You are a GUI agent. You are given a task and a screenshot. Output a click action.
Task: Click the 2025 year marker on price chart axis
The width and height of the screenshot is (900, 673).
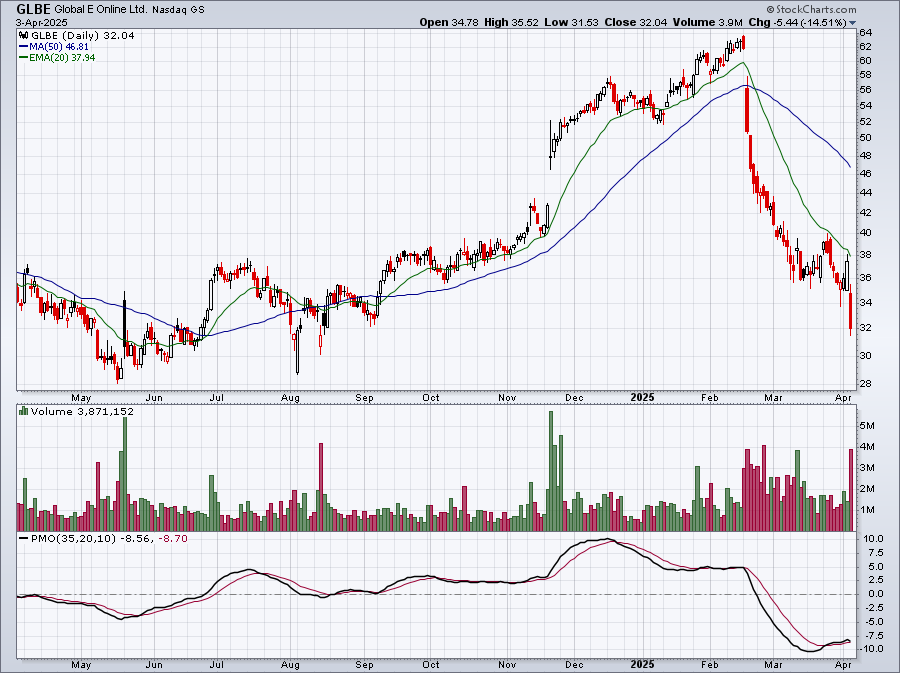[x=644, y=397]
